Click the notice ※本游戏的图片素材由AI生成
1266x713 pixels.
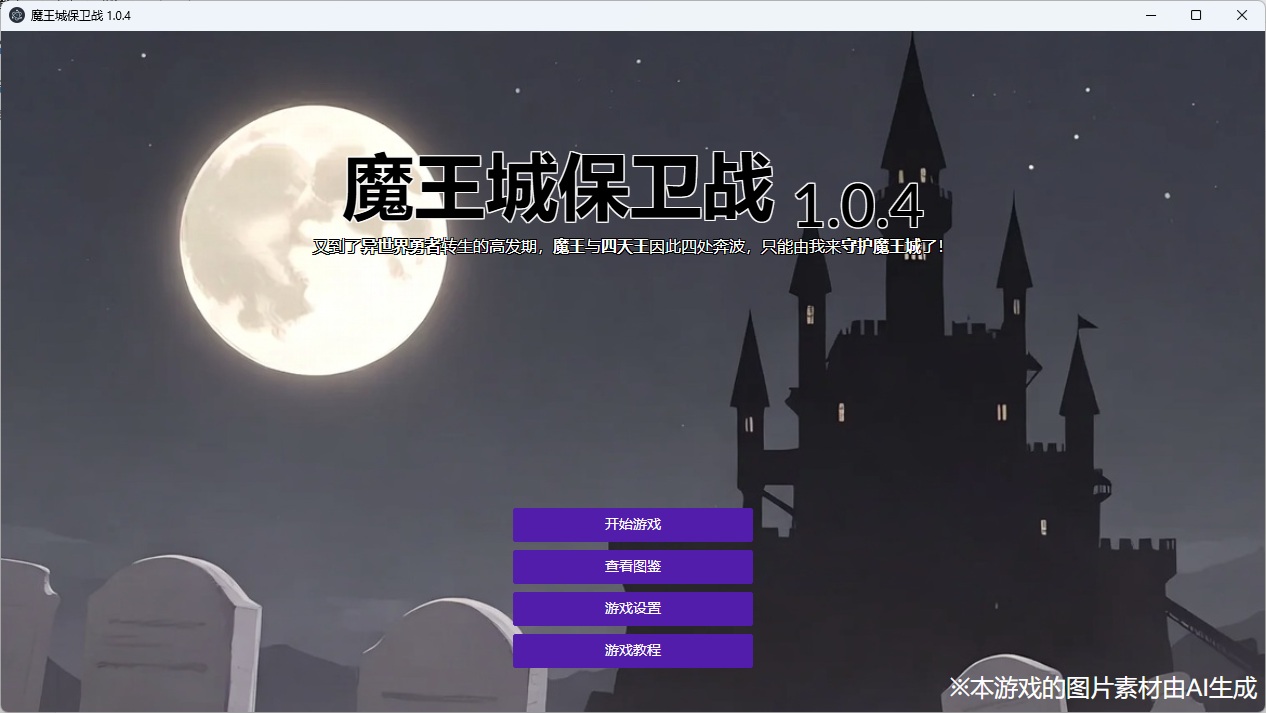click(x=1102, y=688)
